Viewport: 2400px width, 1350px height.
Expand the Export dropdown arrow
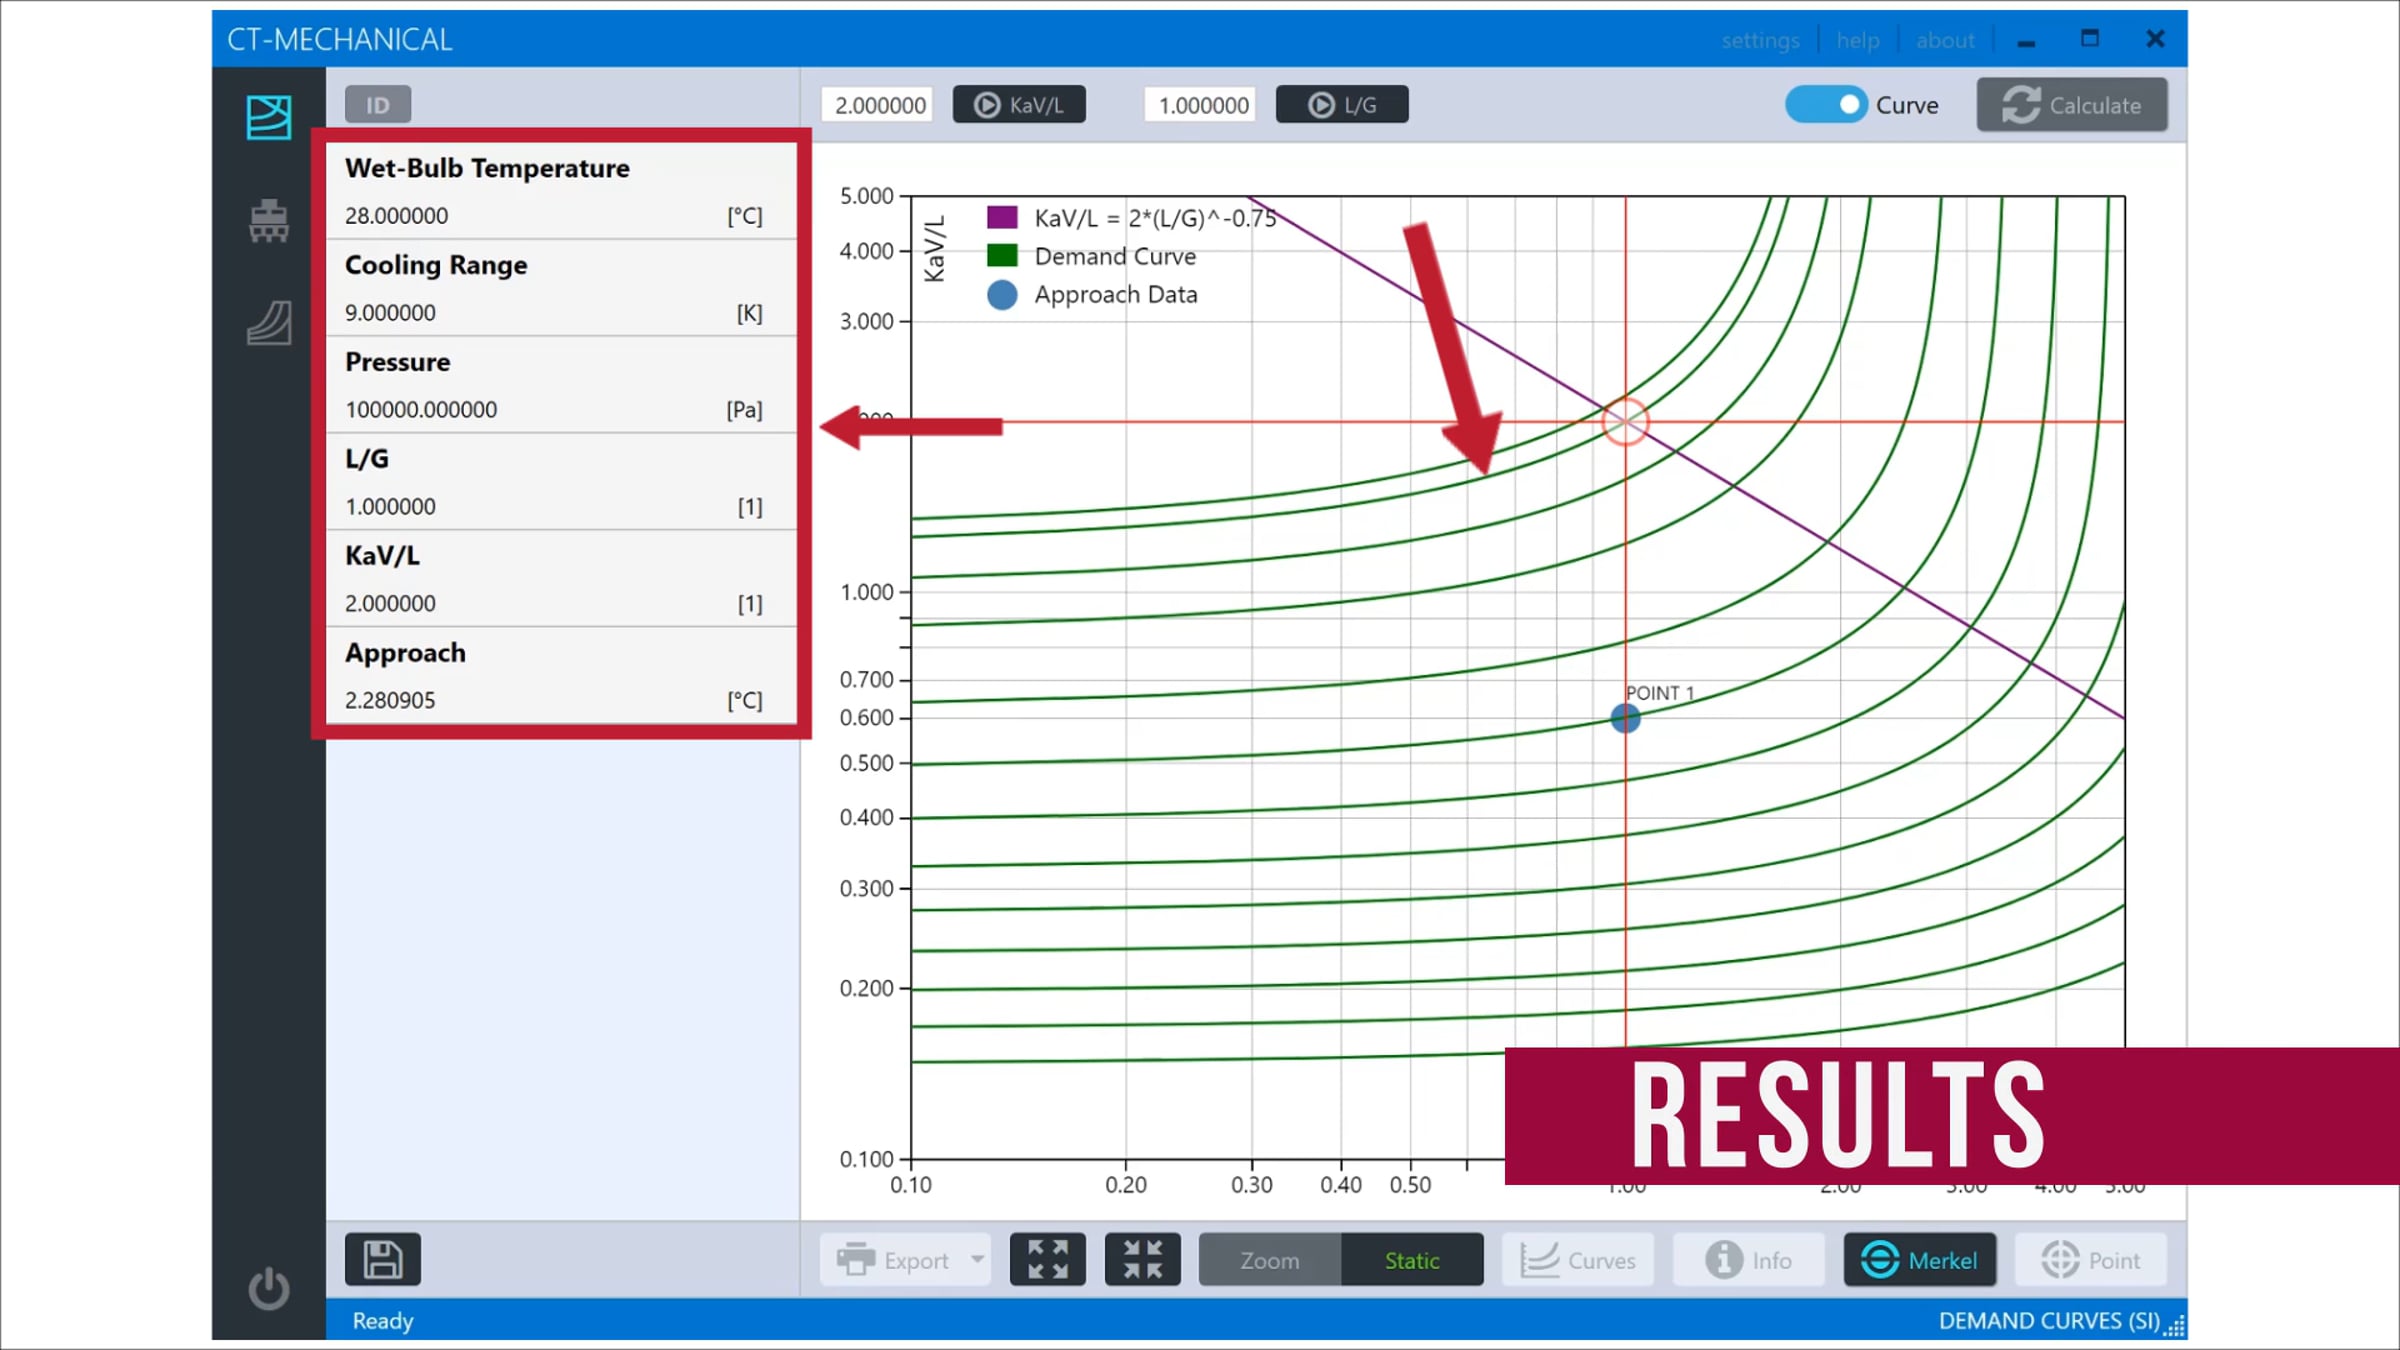point(977,1260)
